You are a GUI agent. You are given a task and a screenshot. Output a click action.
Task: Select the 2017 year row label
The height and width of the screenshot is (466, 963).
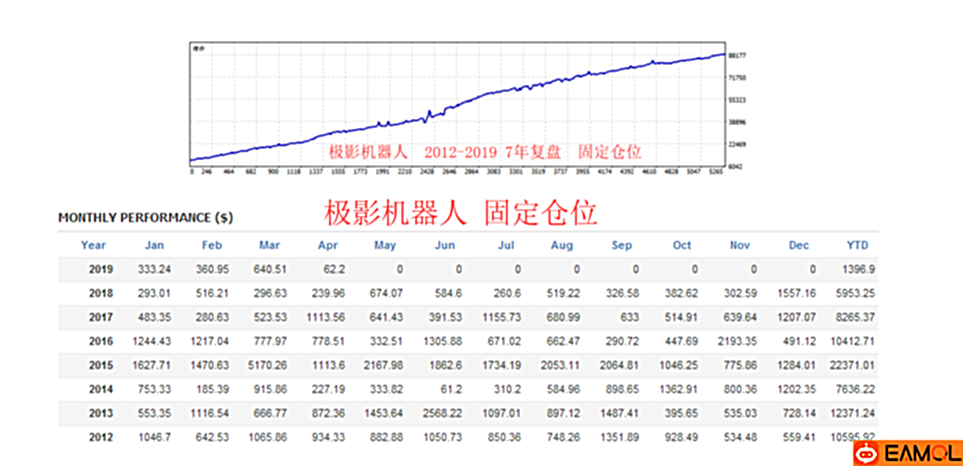[x=101, y=317]
